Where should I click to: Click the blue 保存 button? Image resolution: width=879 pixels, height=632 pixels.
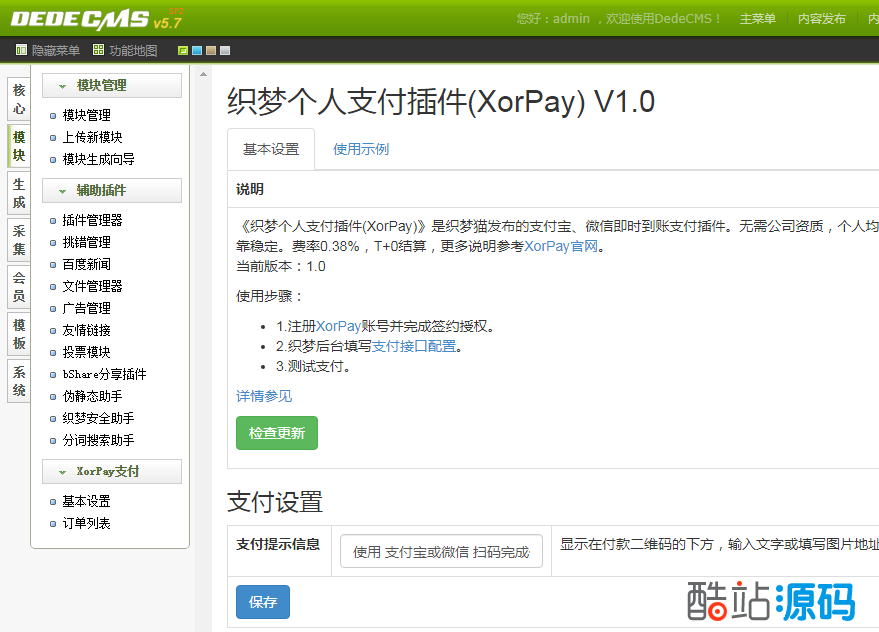point(263,602)
